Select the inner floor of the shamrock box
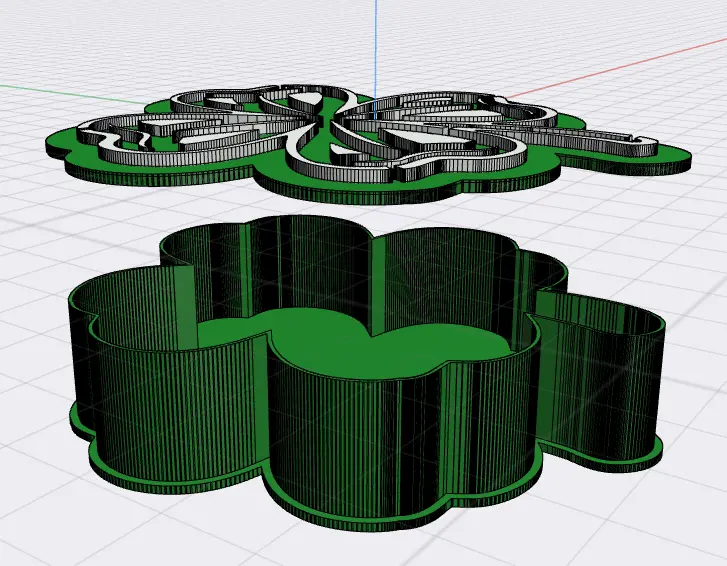Image resolution: width=727 pixels, height=566 pixels. click(x=352, y=343)
